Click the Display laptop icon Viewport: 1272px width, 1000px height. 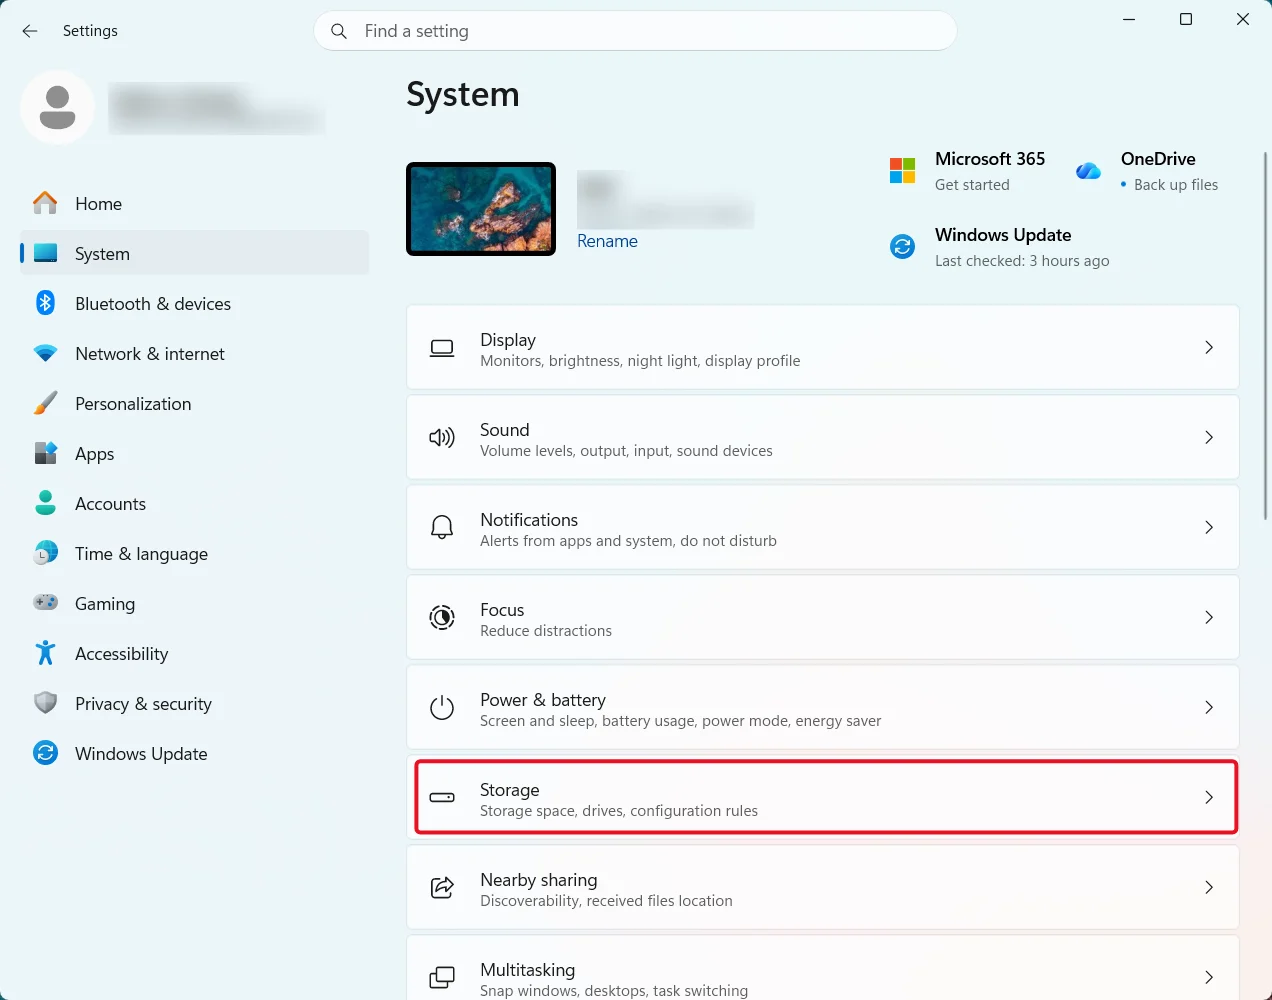pos(442,348)
